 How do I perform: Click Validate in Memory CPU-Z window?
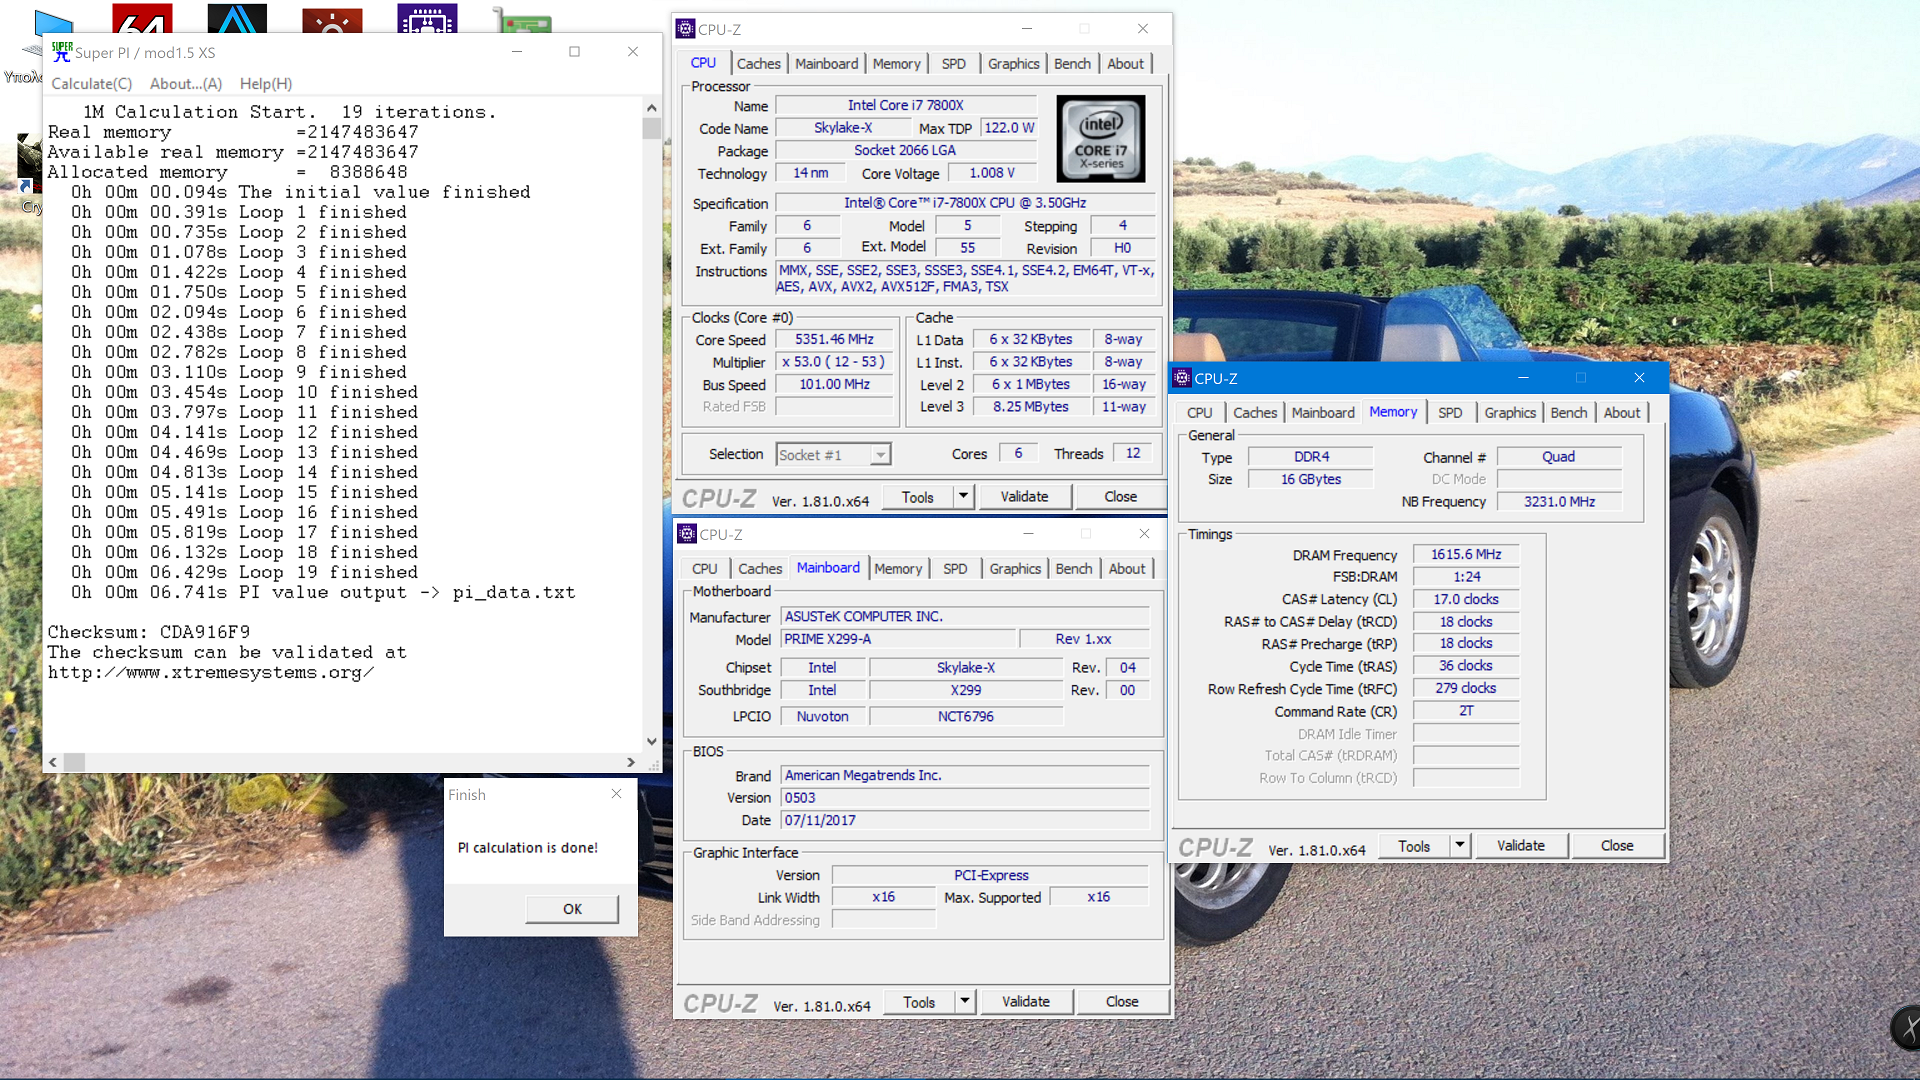1520,845
